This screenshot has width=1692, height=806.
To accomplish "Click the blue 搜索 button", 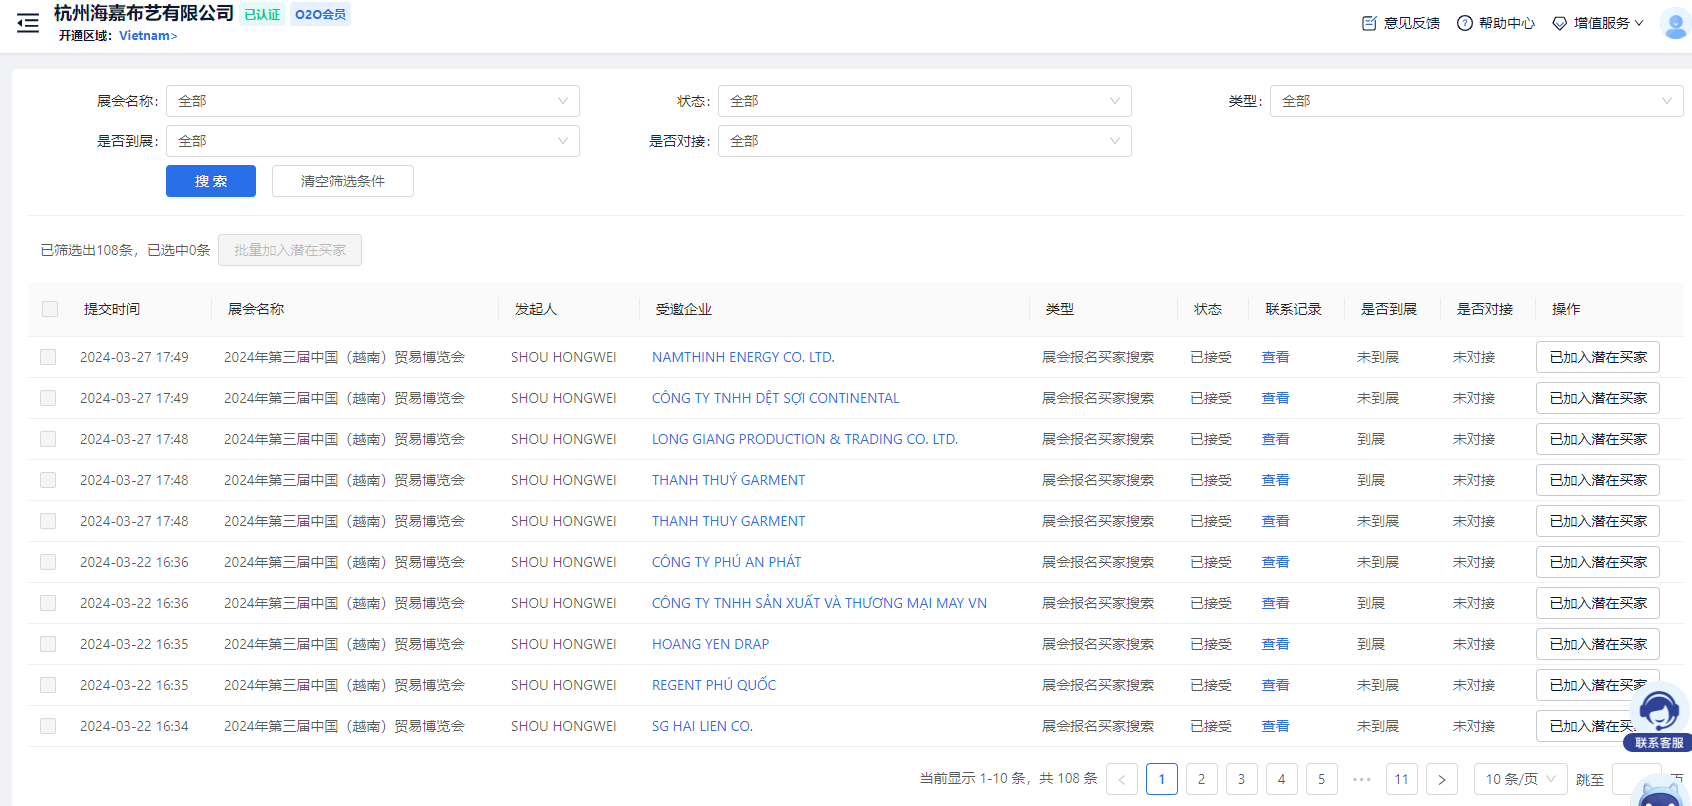I will (x=211, y=181).
